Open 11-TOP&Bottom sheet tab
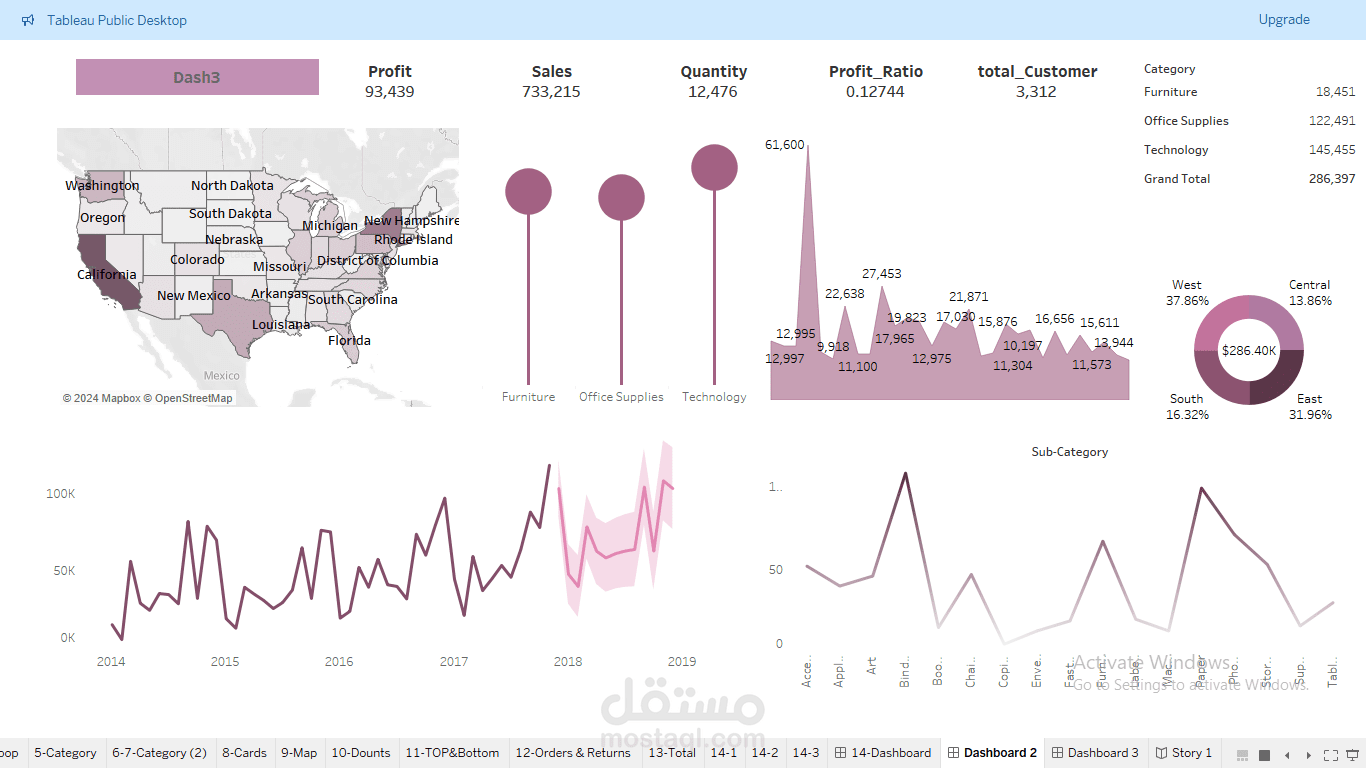 click(452, 753)
